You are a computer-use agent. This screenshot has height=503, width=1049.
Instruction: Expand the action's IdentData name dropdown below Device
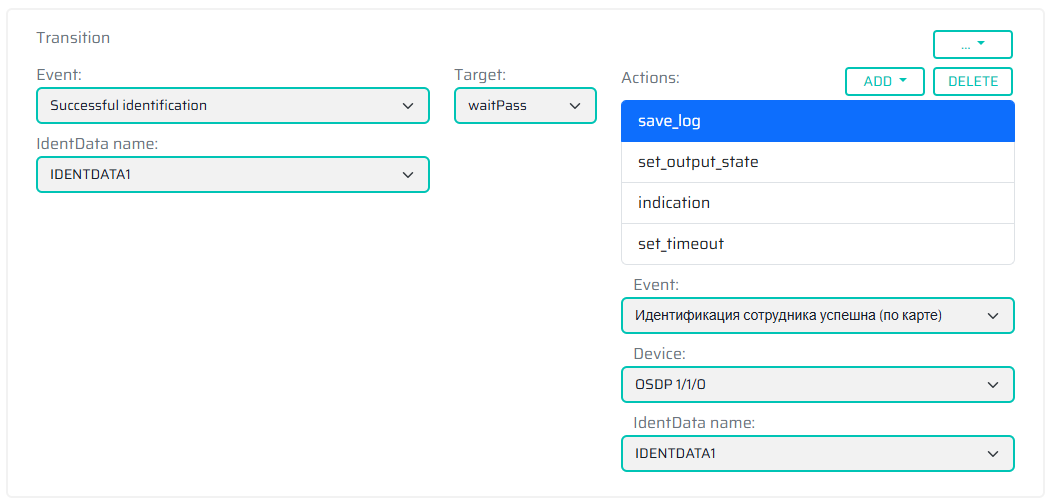(817, 453)
